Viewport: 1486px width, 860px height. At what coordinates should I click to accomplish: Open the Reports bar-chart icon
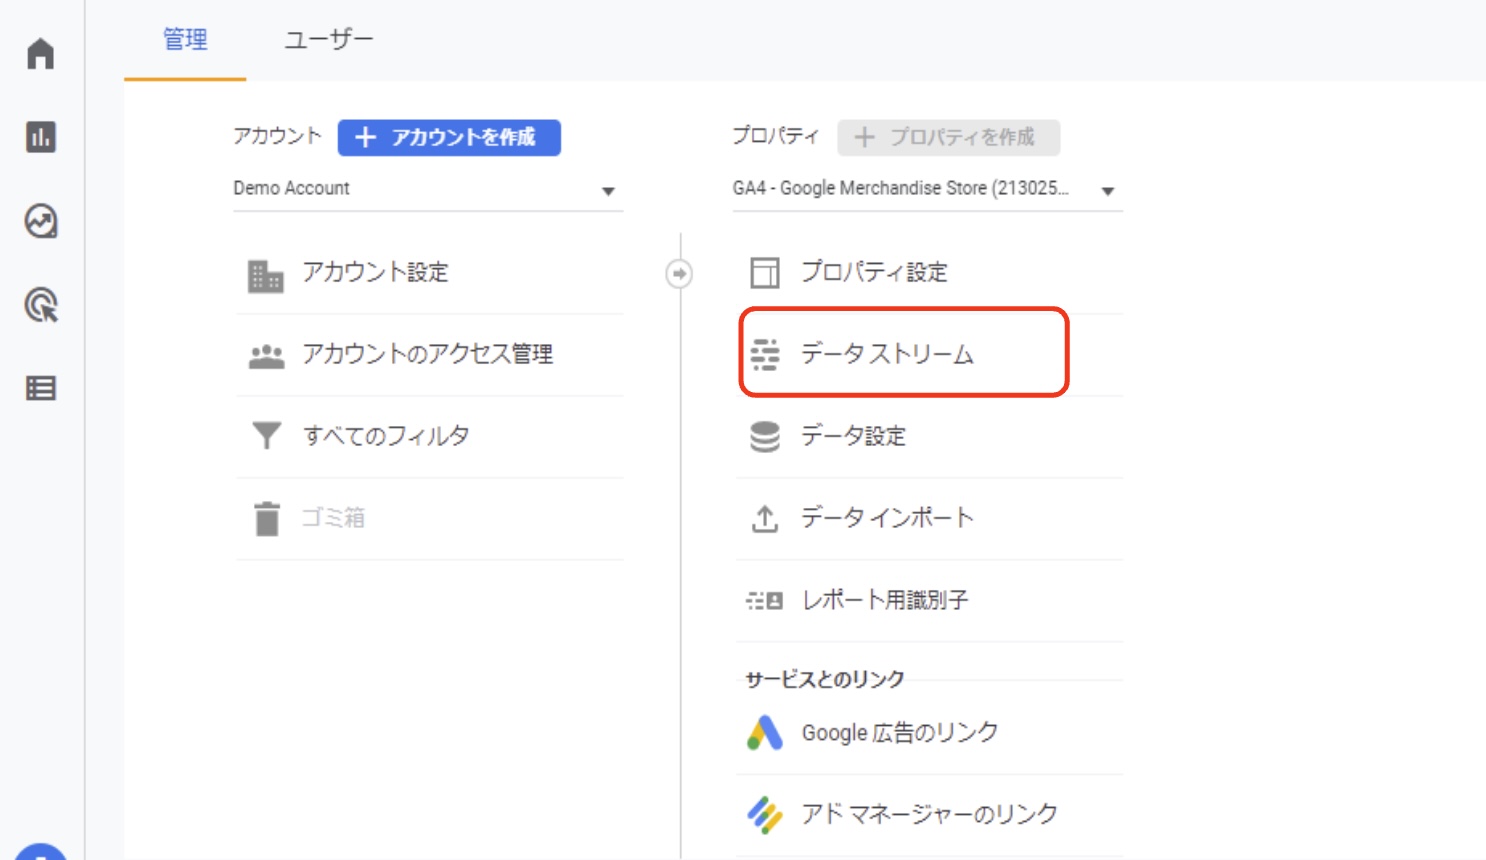[41, 137]
